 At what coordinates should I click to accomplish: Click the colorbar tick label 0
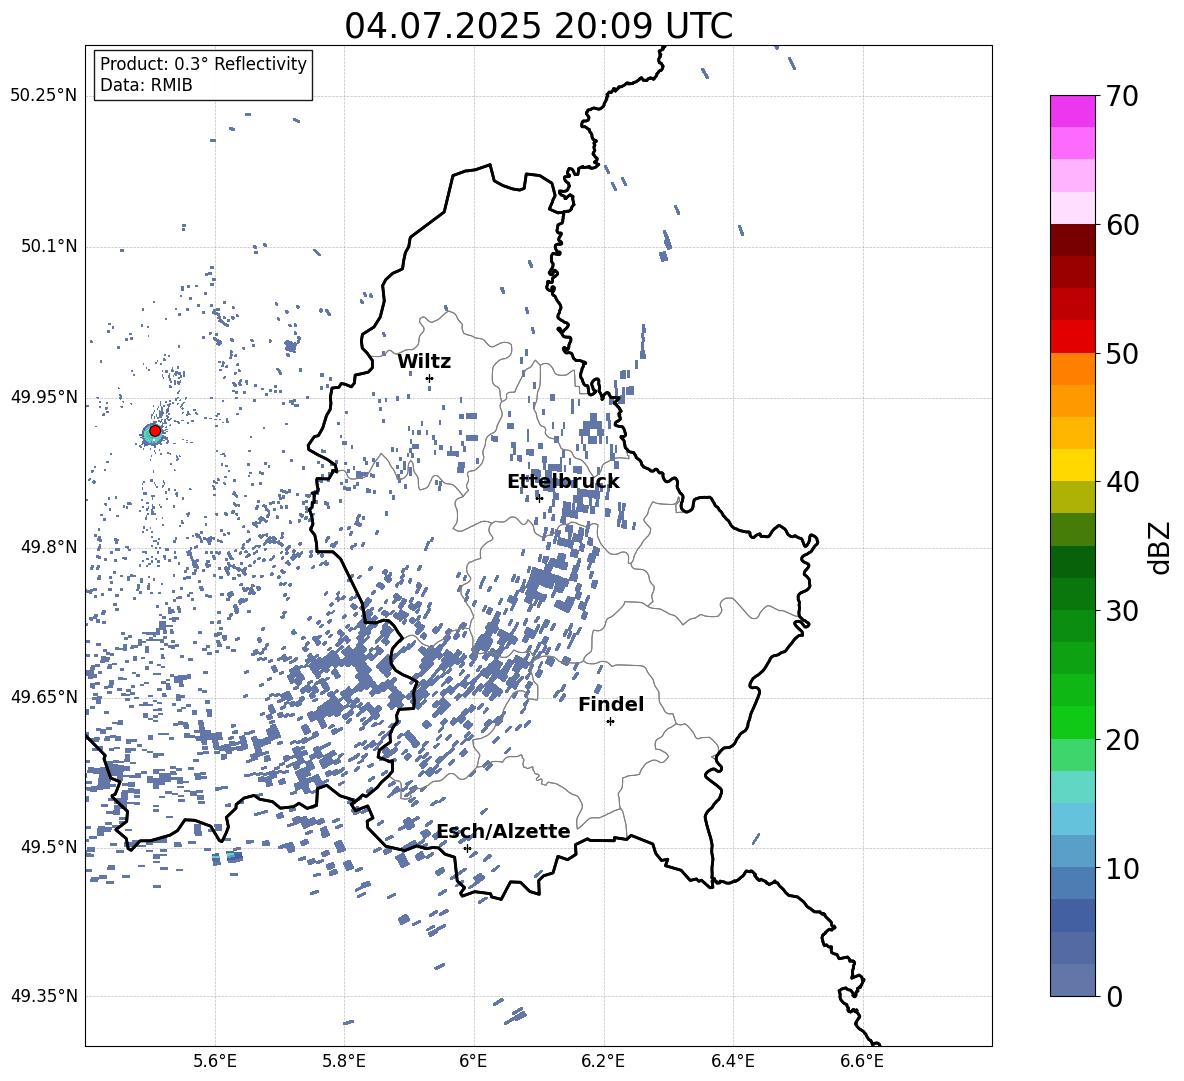pyautogui.click(x=1114, y=997)
